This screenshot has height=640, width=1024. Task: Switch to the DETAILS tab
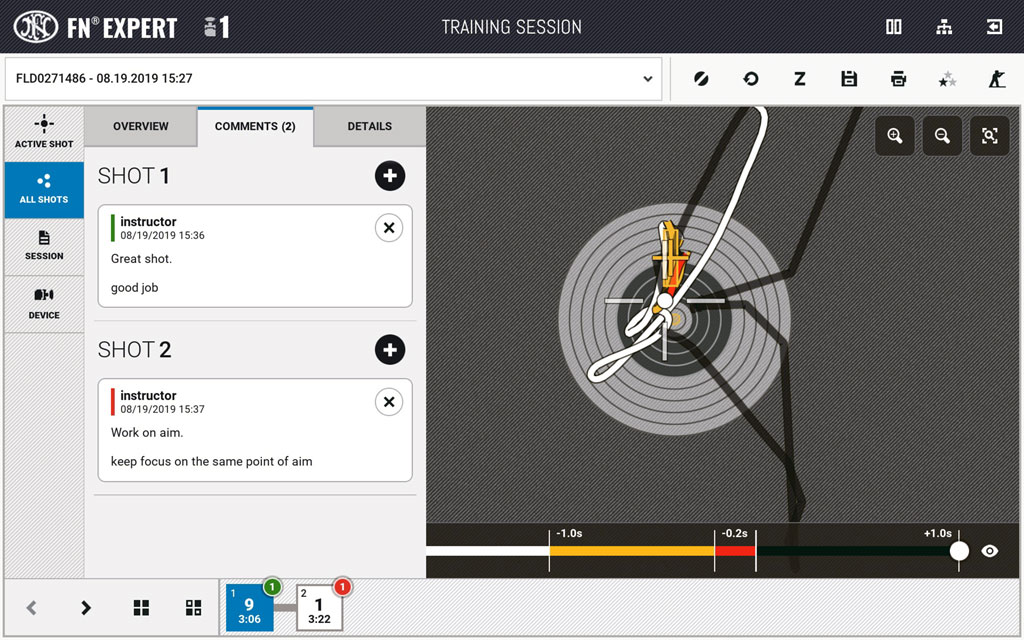tap(369, 126)
